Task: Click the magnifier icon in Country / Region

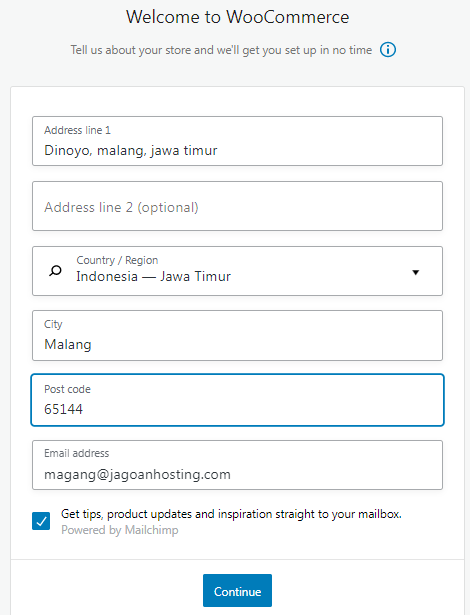Action: click(x=55, y=271)
